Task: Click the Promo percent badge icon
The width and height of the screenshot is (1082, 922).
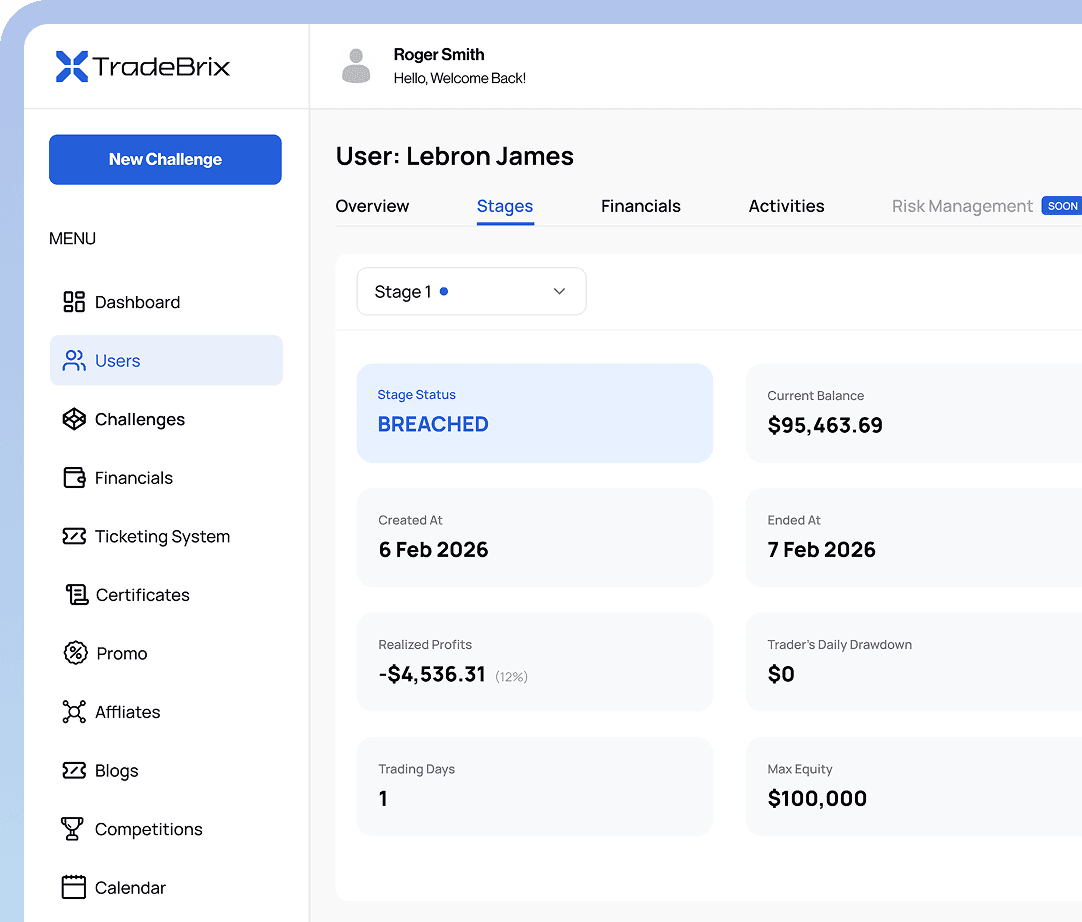Action: click(75, 654)
